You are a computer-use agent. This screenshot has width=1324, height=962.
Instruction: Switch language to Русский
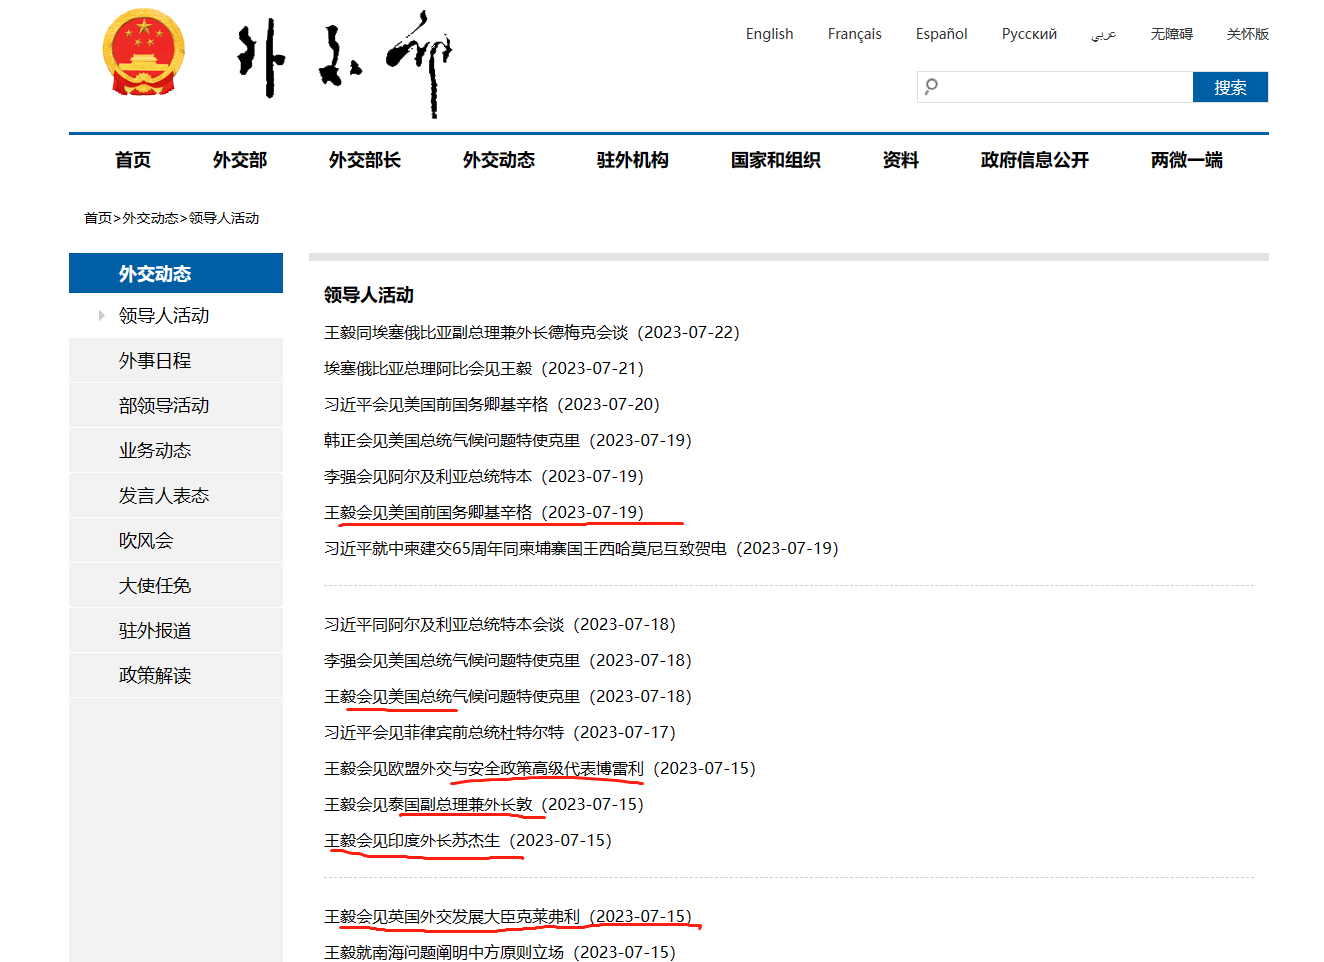click(1029, 34)
